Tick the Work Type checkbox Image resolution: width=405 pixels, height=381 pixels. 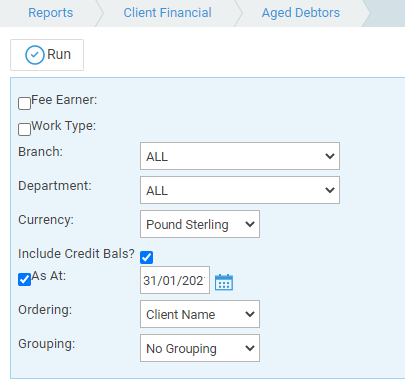pos(24,129)
